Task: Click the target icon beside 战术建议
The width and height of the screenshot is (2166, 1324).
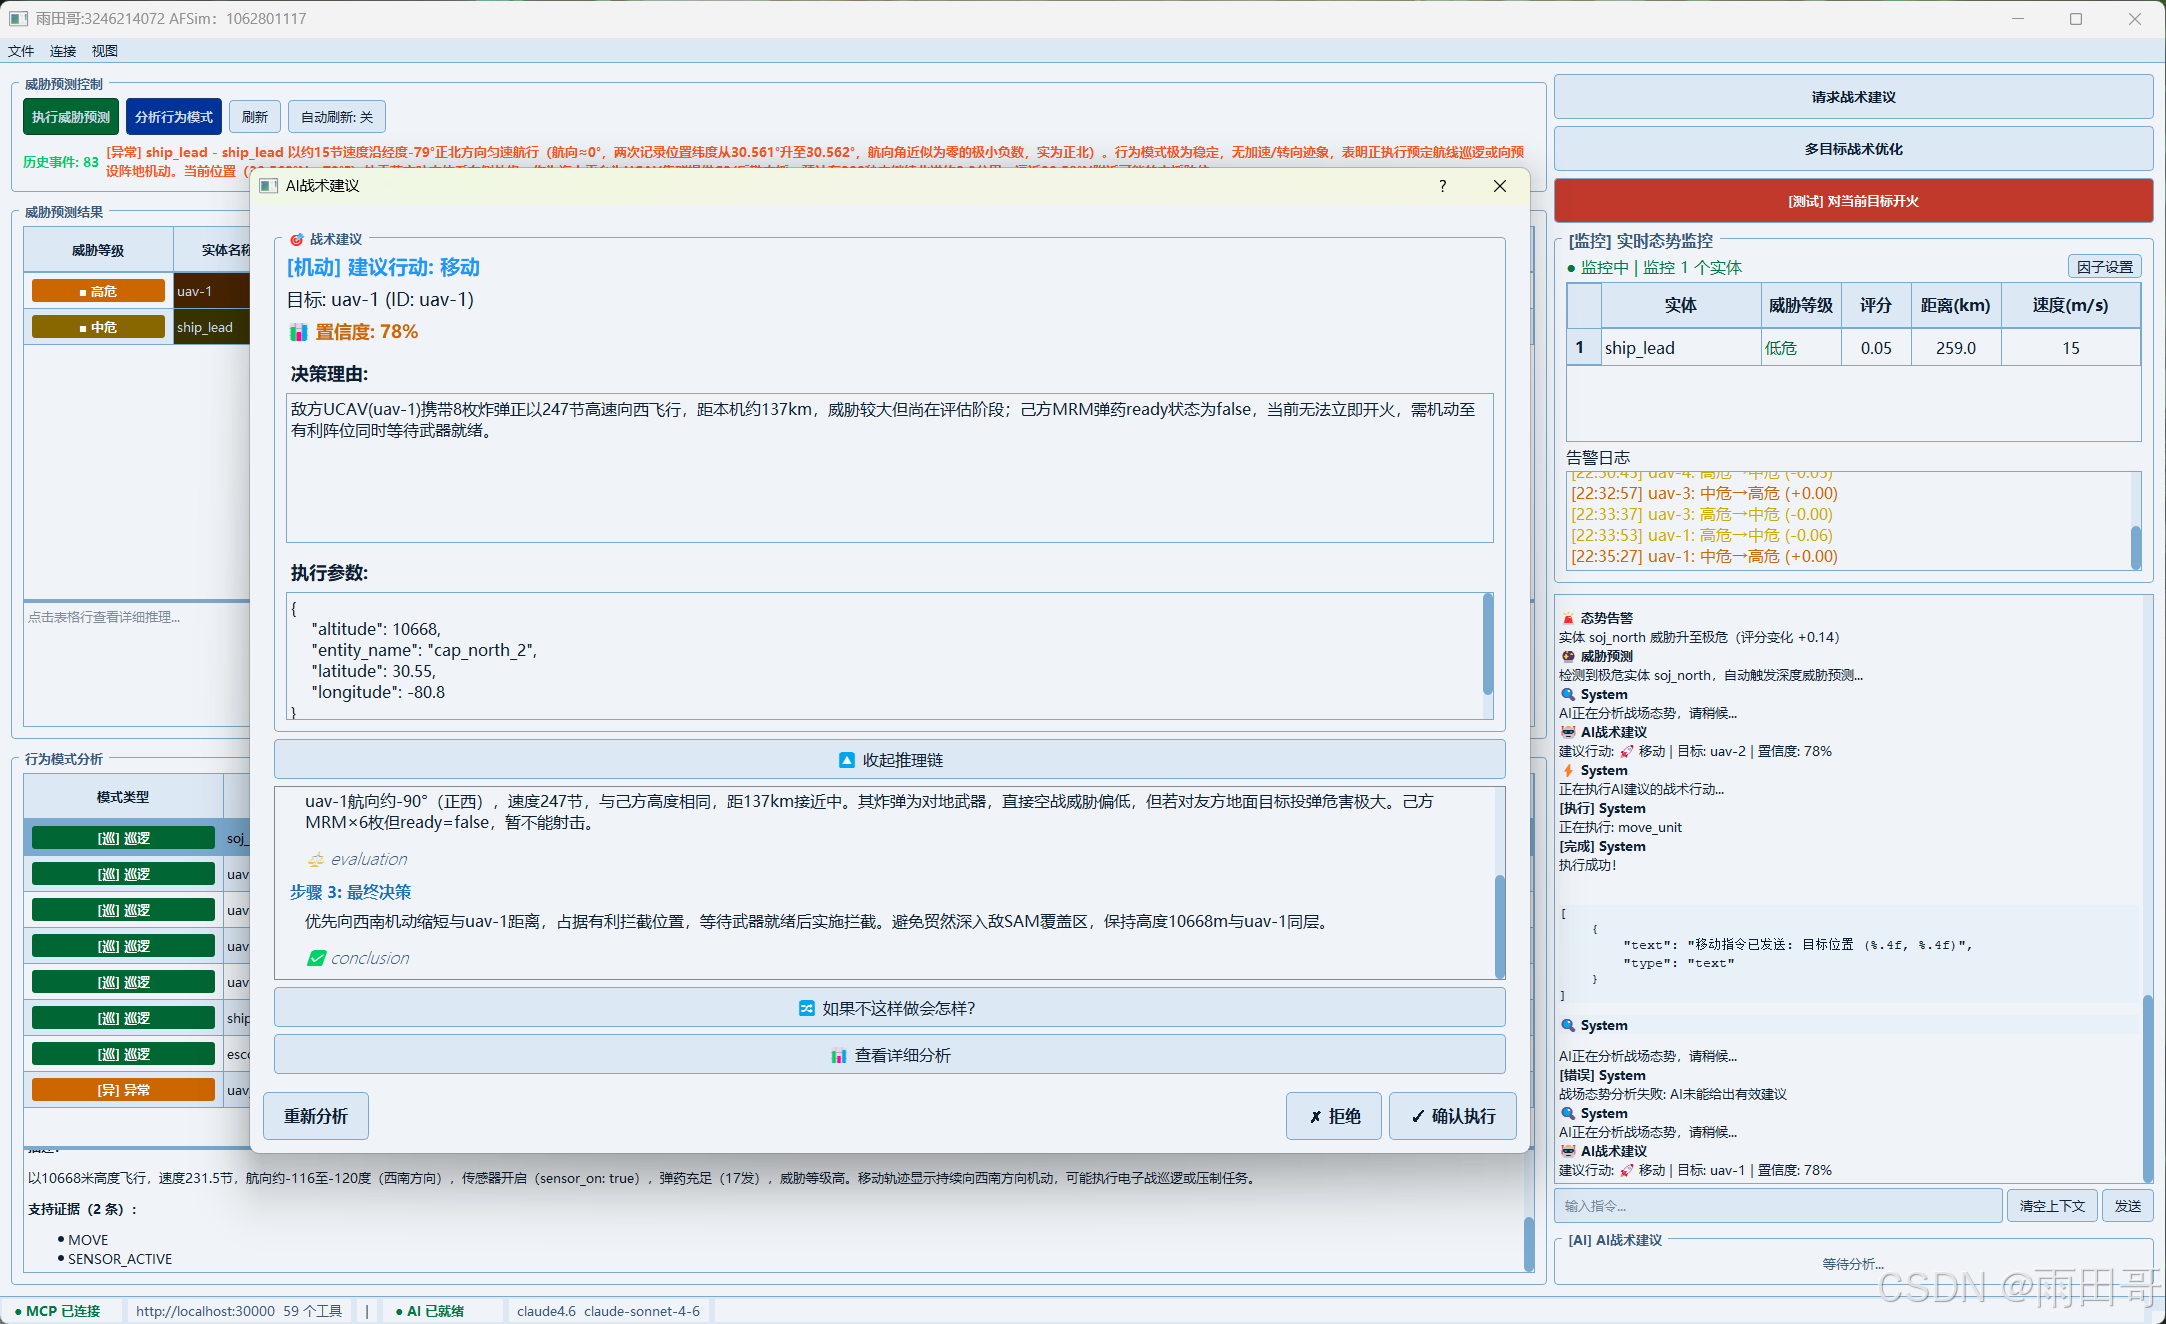Action: pyautogui.click(x=296, y=240)
